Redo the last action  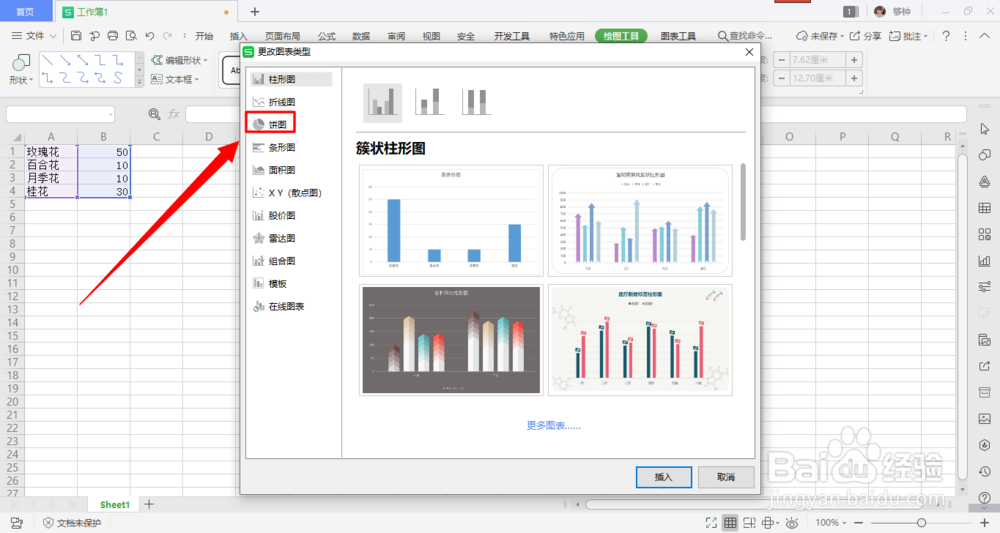pyautogui.click(x=167, y=36)
